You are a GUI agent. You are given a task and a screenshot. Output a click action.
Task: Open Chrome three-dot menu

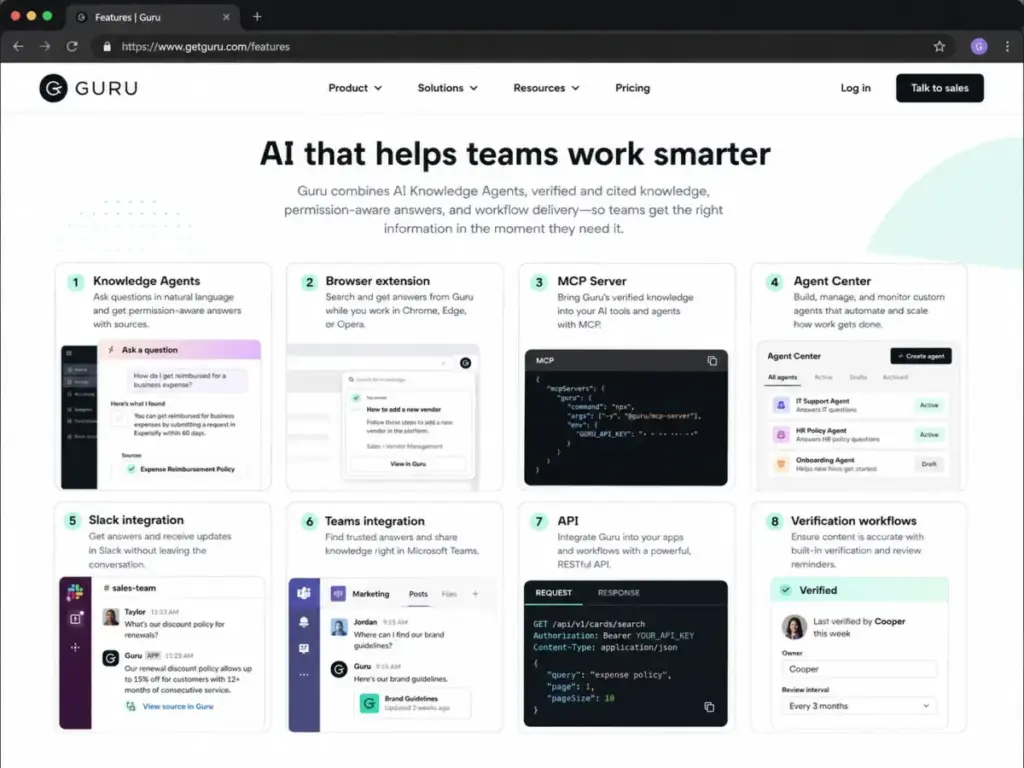point(1007,46)
